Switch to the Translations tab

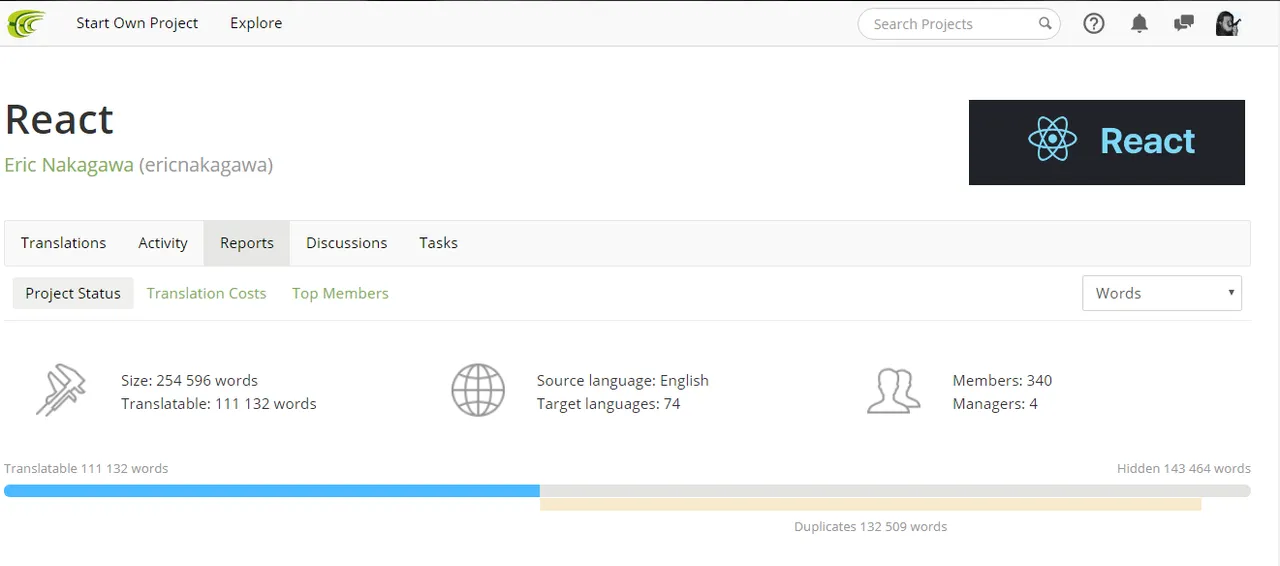(63, 243)
